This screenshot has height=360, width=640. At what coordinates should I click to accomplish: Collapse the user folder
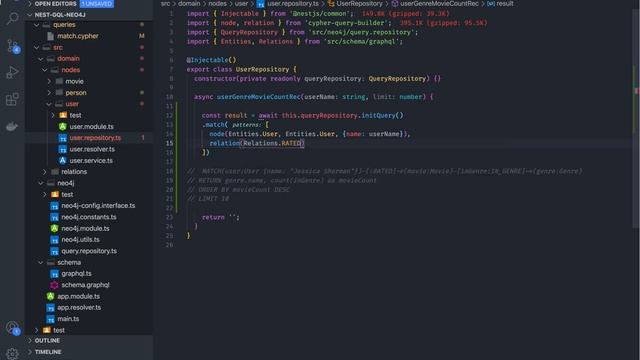[49, 104]
